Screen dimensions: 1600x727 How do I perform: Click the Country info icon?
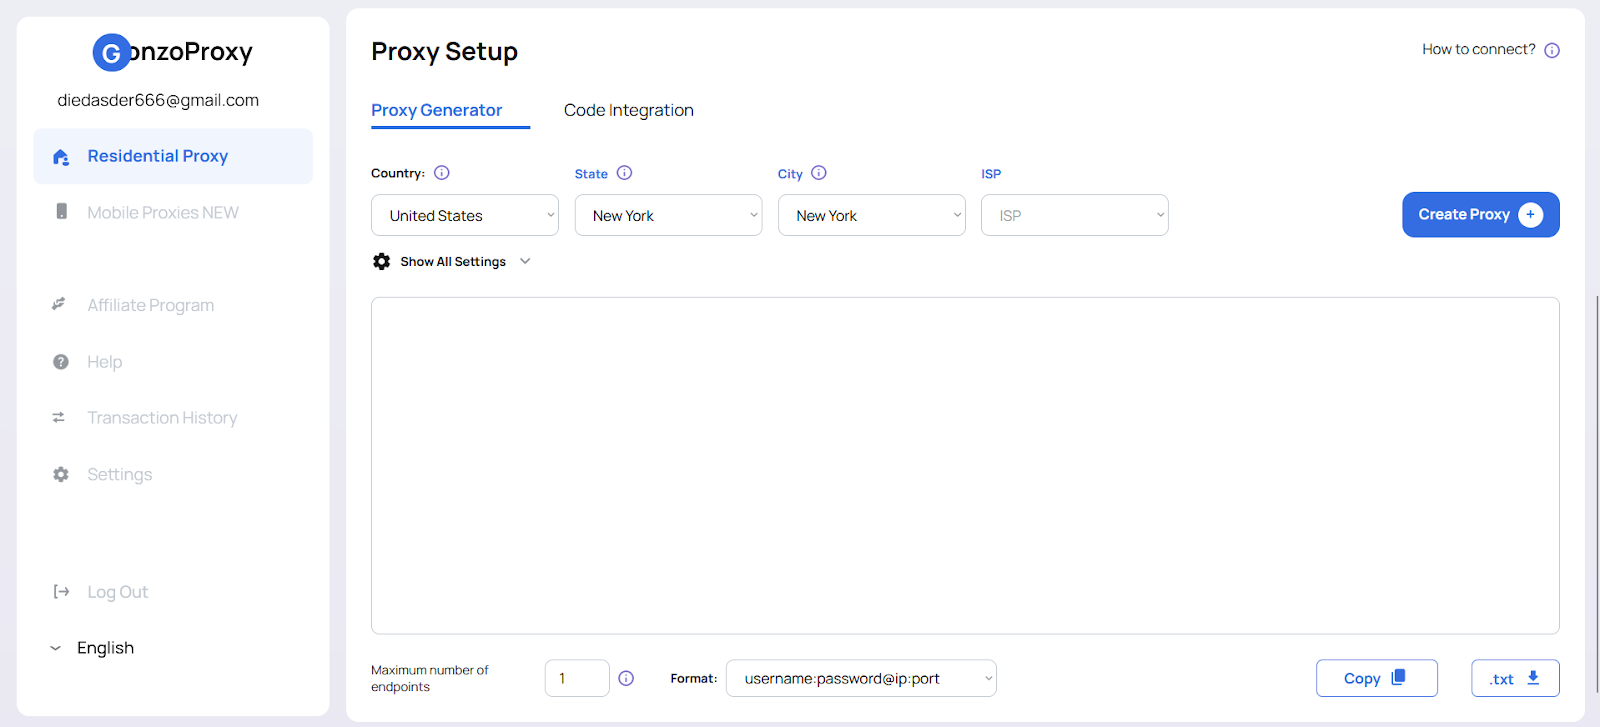442,173
